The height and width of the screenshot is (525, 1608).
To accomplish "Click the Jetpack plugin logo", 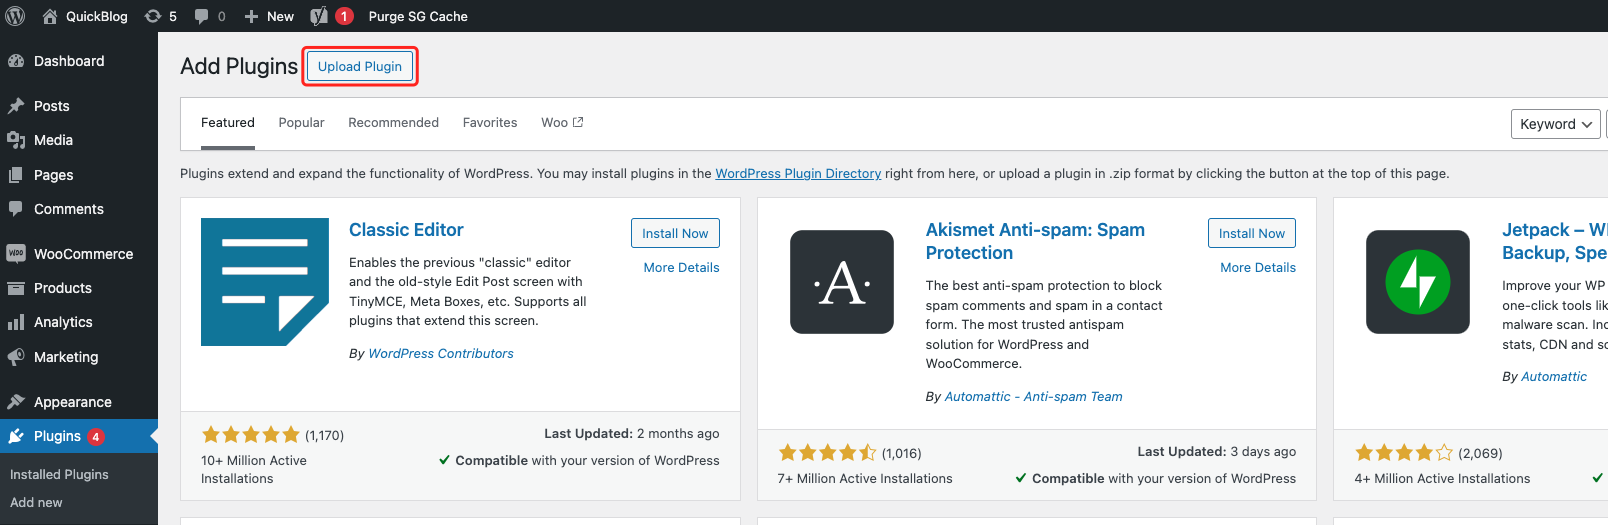I will (x=1418, y=282).
